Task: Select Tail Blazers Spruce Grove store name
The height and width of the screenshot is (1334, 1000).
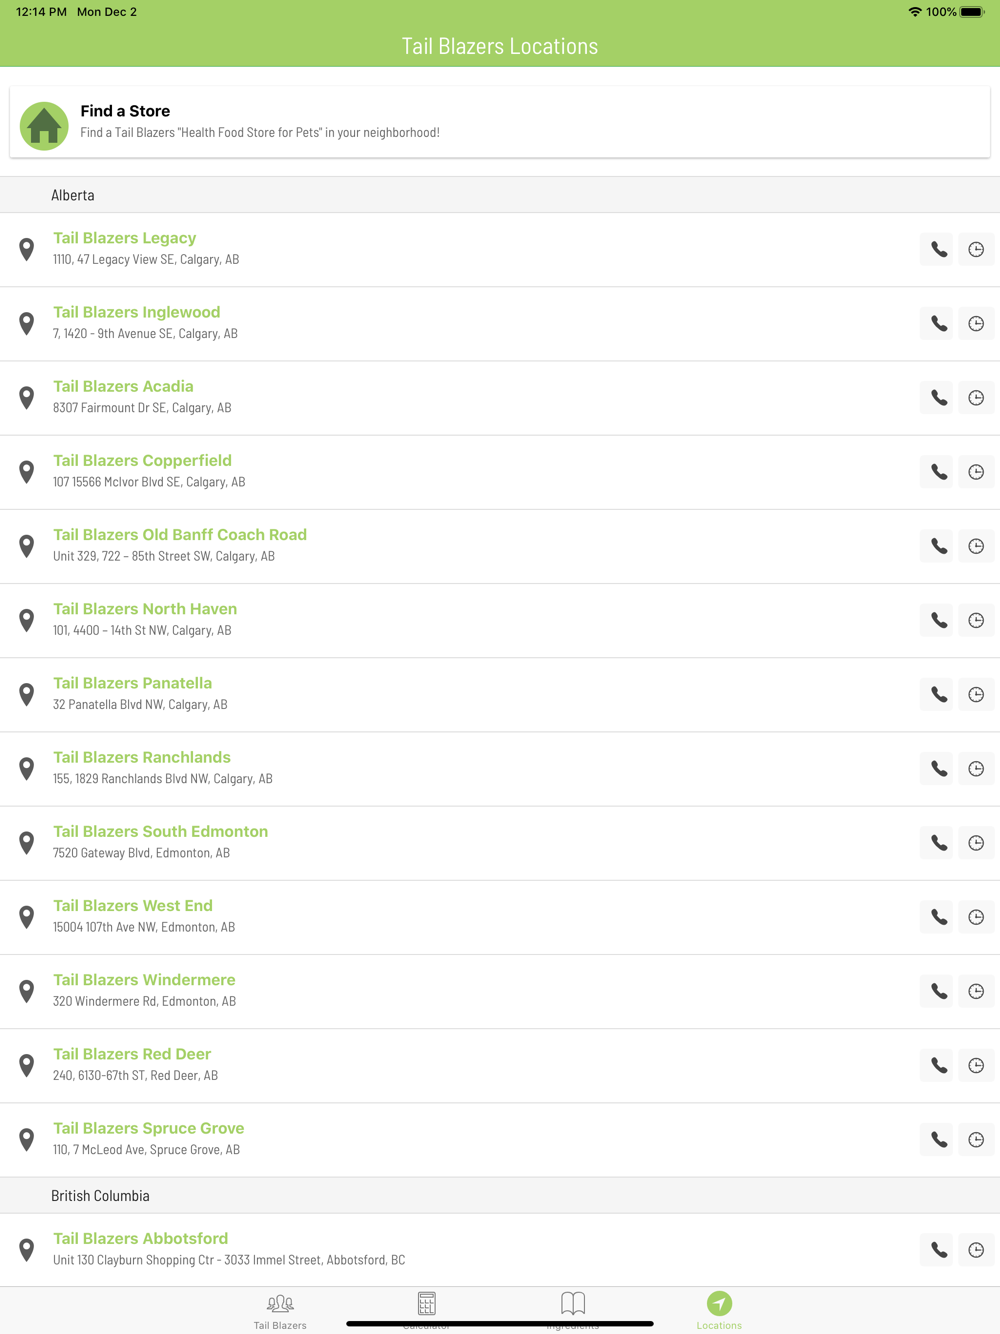Action: (148, 1128)
